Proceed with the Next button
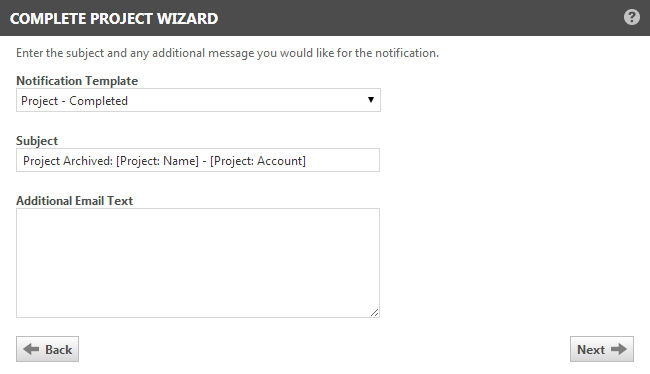 coord(601,349)
